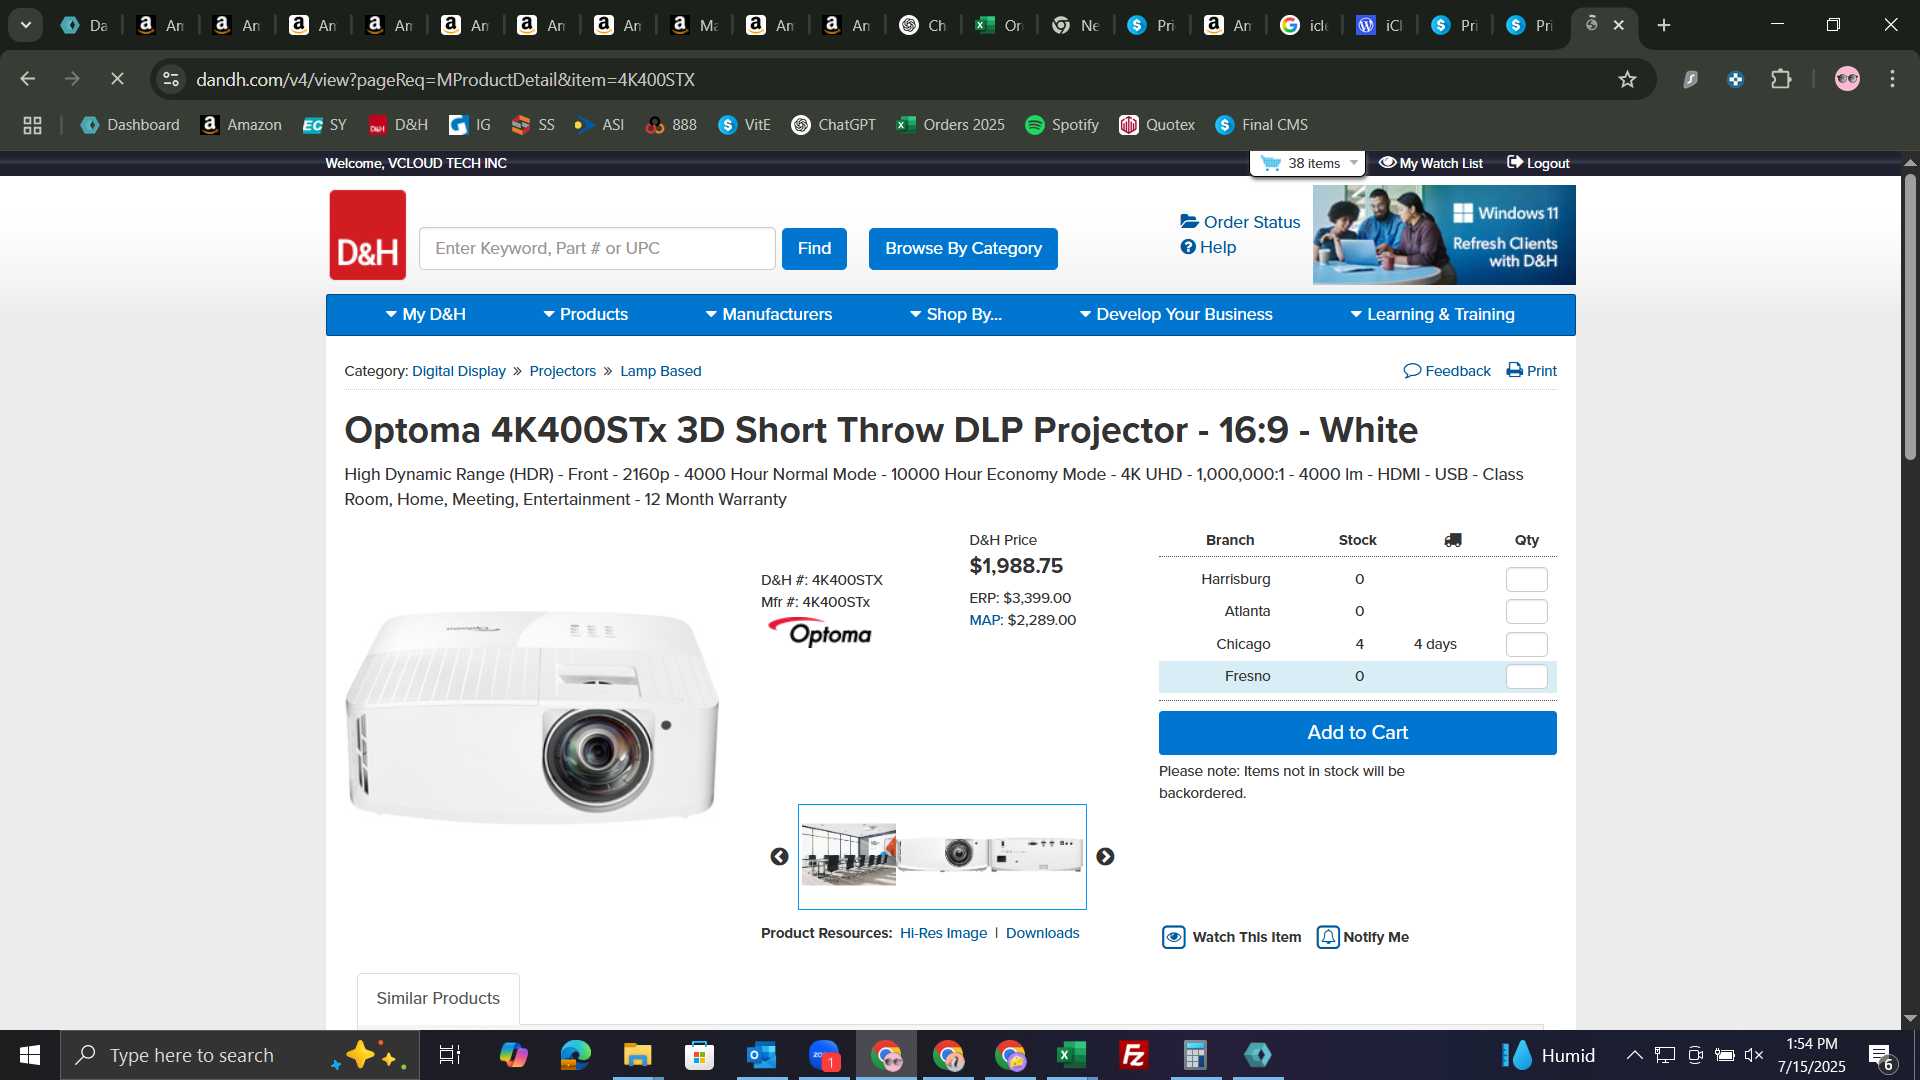
Task: Go back to previous page
Action: point(28,79)
